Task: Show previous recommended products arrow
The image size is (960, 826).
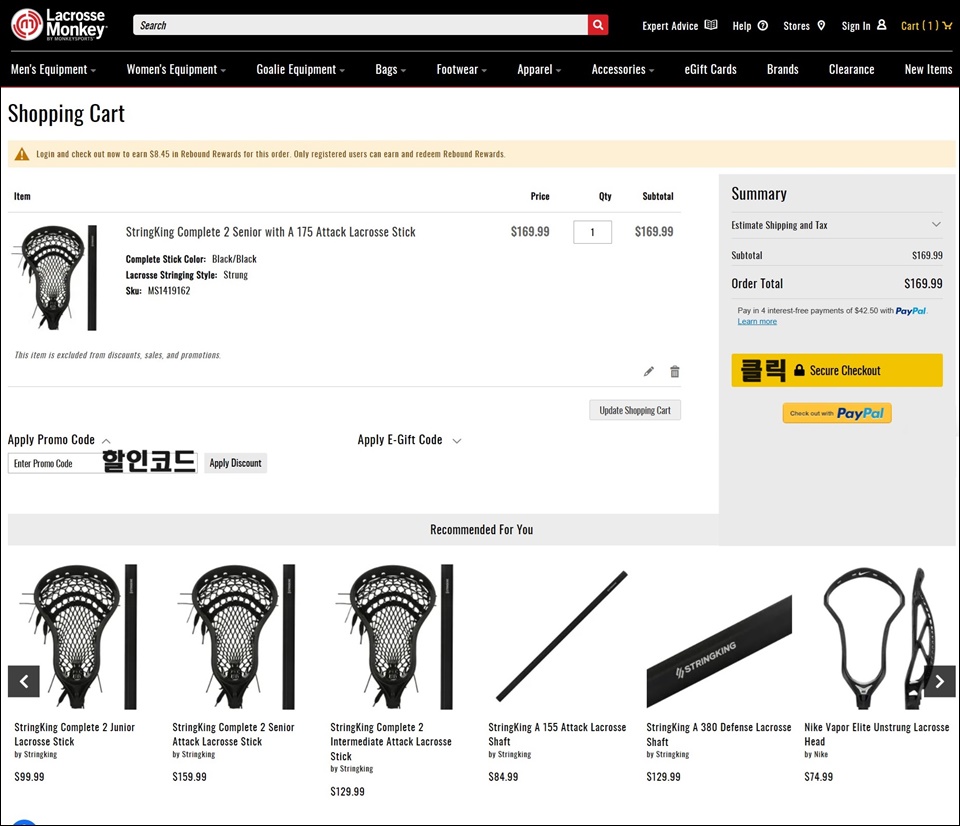Action: tap(24, 681)
